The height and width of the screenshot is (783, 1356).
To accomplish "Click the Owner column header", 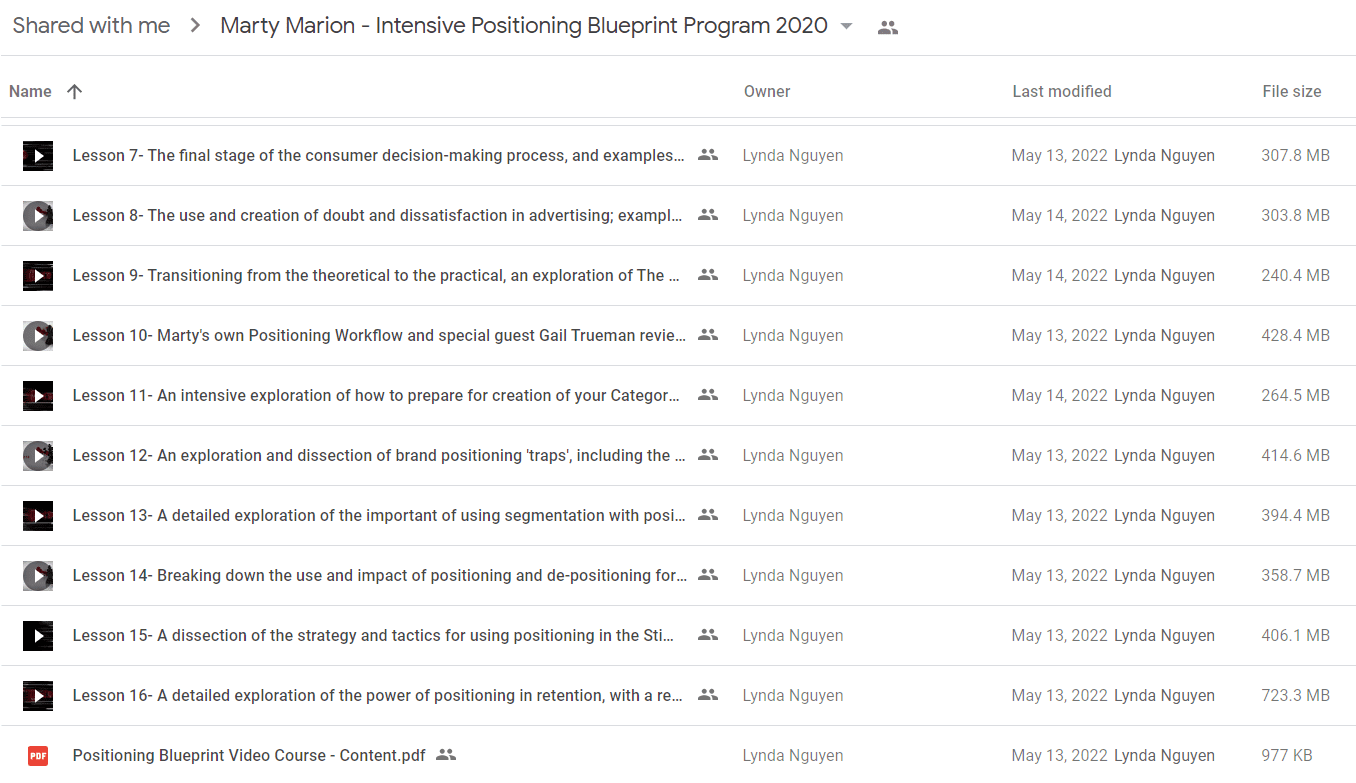I will (767, 91).
